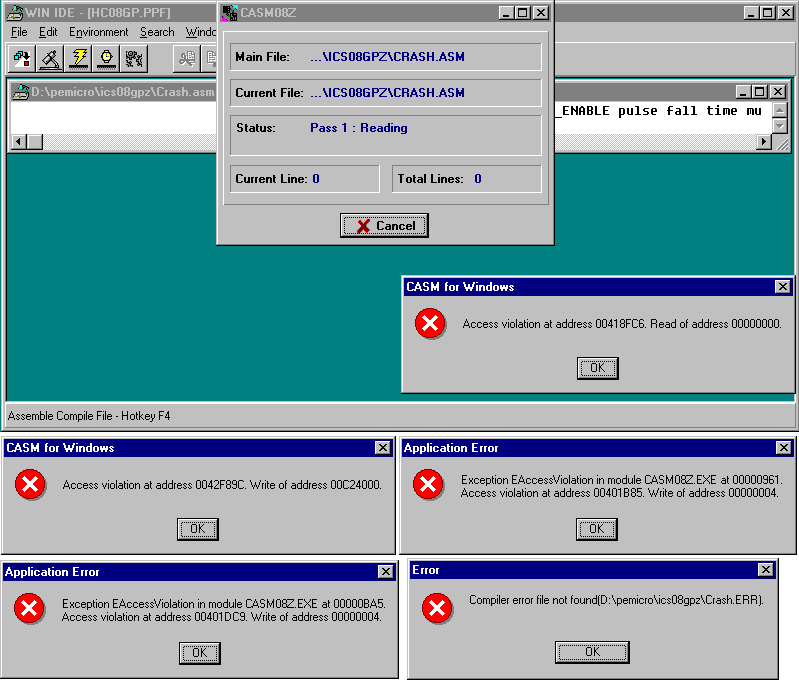This screenshot has width=799, height=695.
Task: Cancel the CASM08Z assembly process
Action: pyautogui.click(x=384, y=226)
